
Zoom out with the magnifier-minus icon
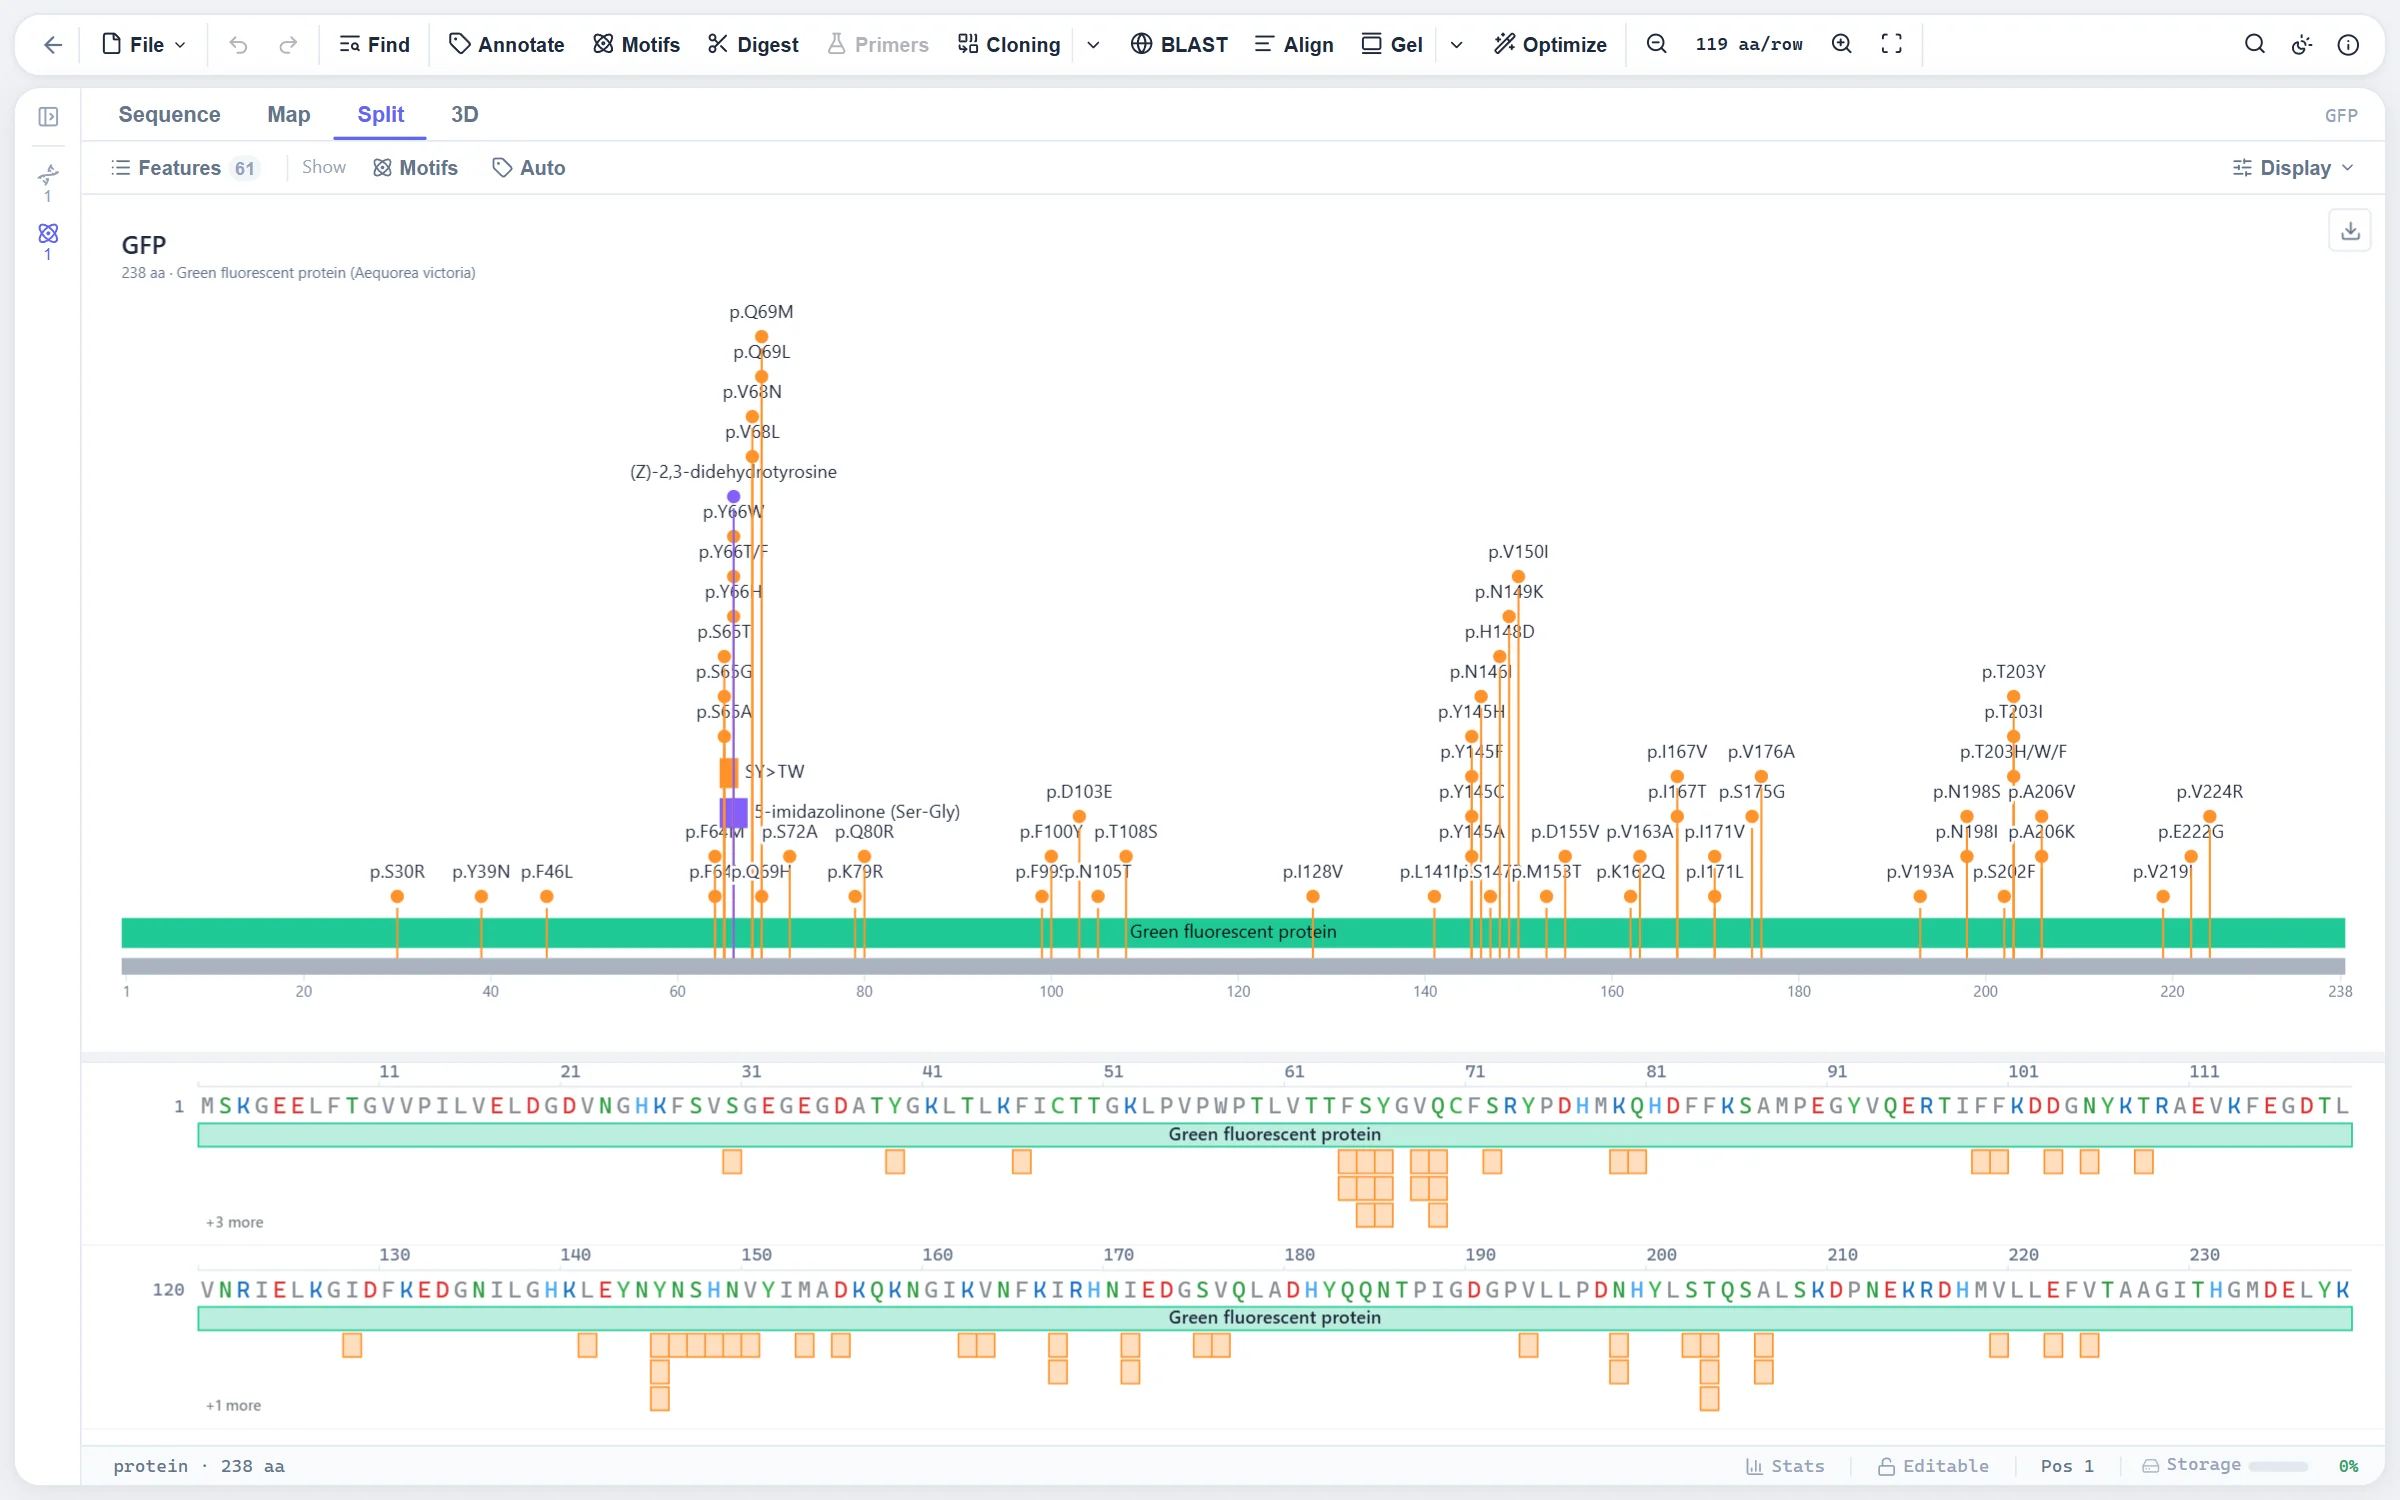(x=1657, y=44)
